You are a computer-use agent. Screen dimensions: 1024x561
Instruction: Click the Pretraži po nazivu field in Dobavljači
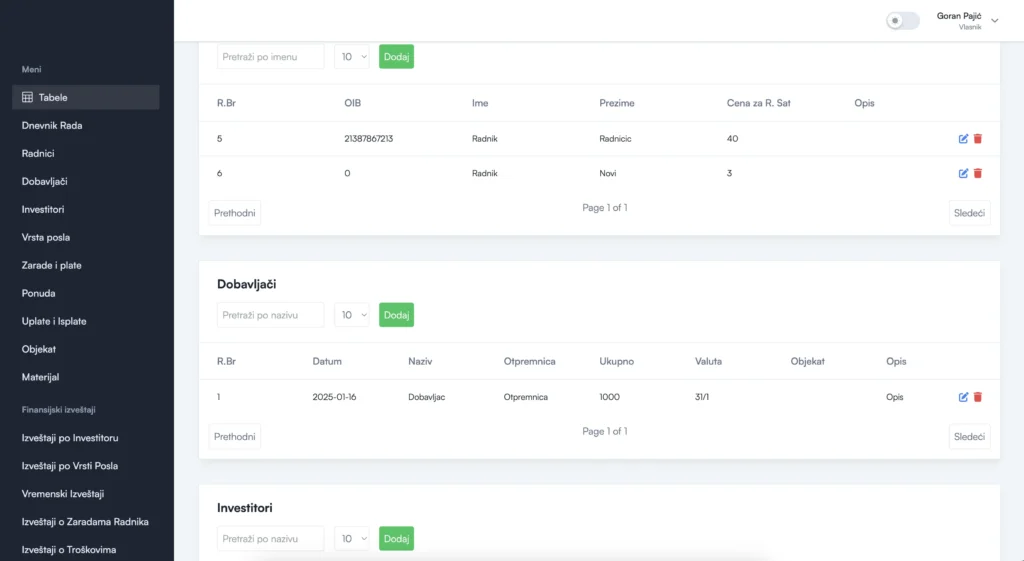click(x=270, y=315)
